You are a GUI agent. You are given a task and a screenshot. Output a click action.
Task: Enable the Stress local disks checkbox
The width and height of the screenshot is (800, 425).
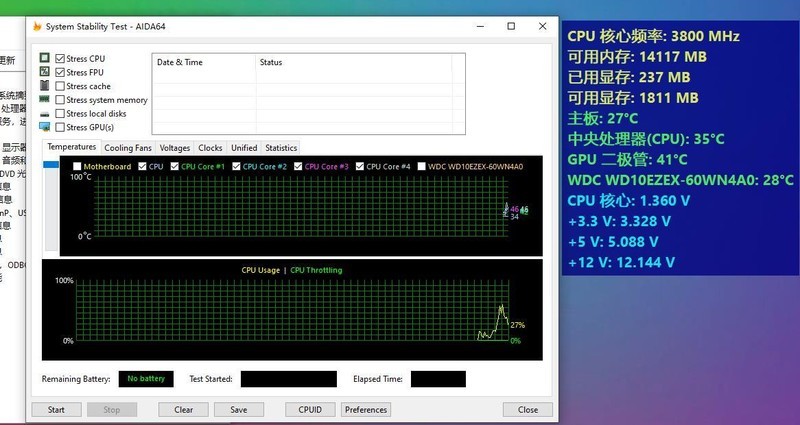pos(60,113)
